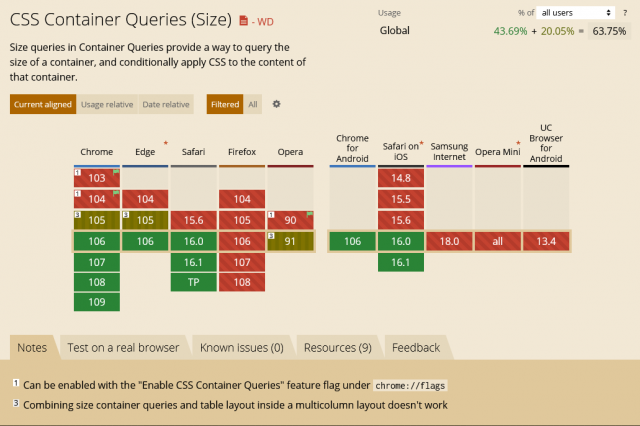Select Safari 15.6 desktop cell
Viewport: 640px width, 426px height.
pyautogui.click(x=193, y=220)
